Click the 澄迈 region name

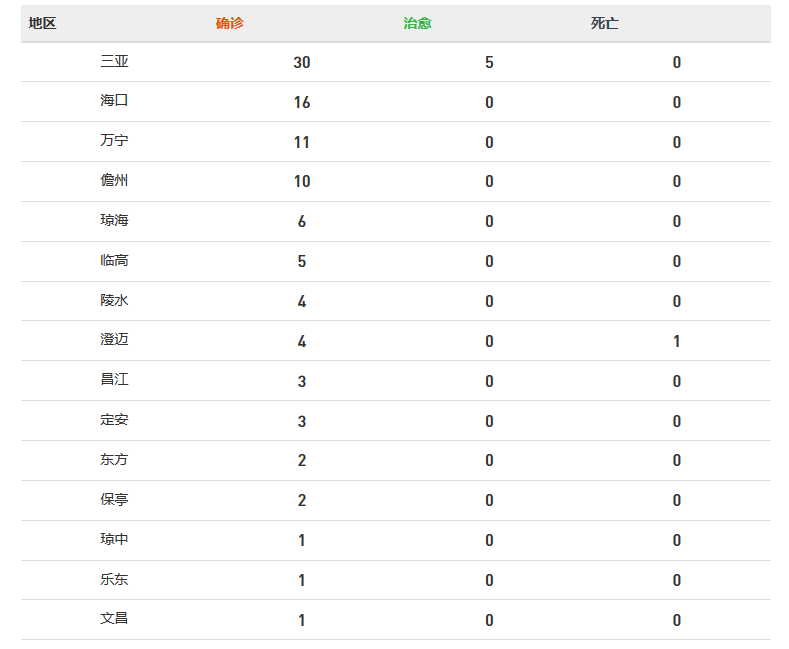click(x=114, y=340)
